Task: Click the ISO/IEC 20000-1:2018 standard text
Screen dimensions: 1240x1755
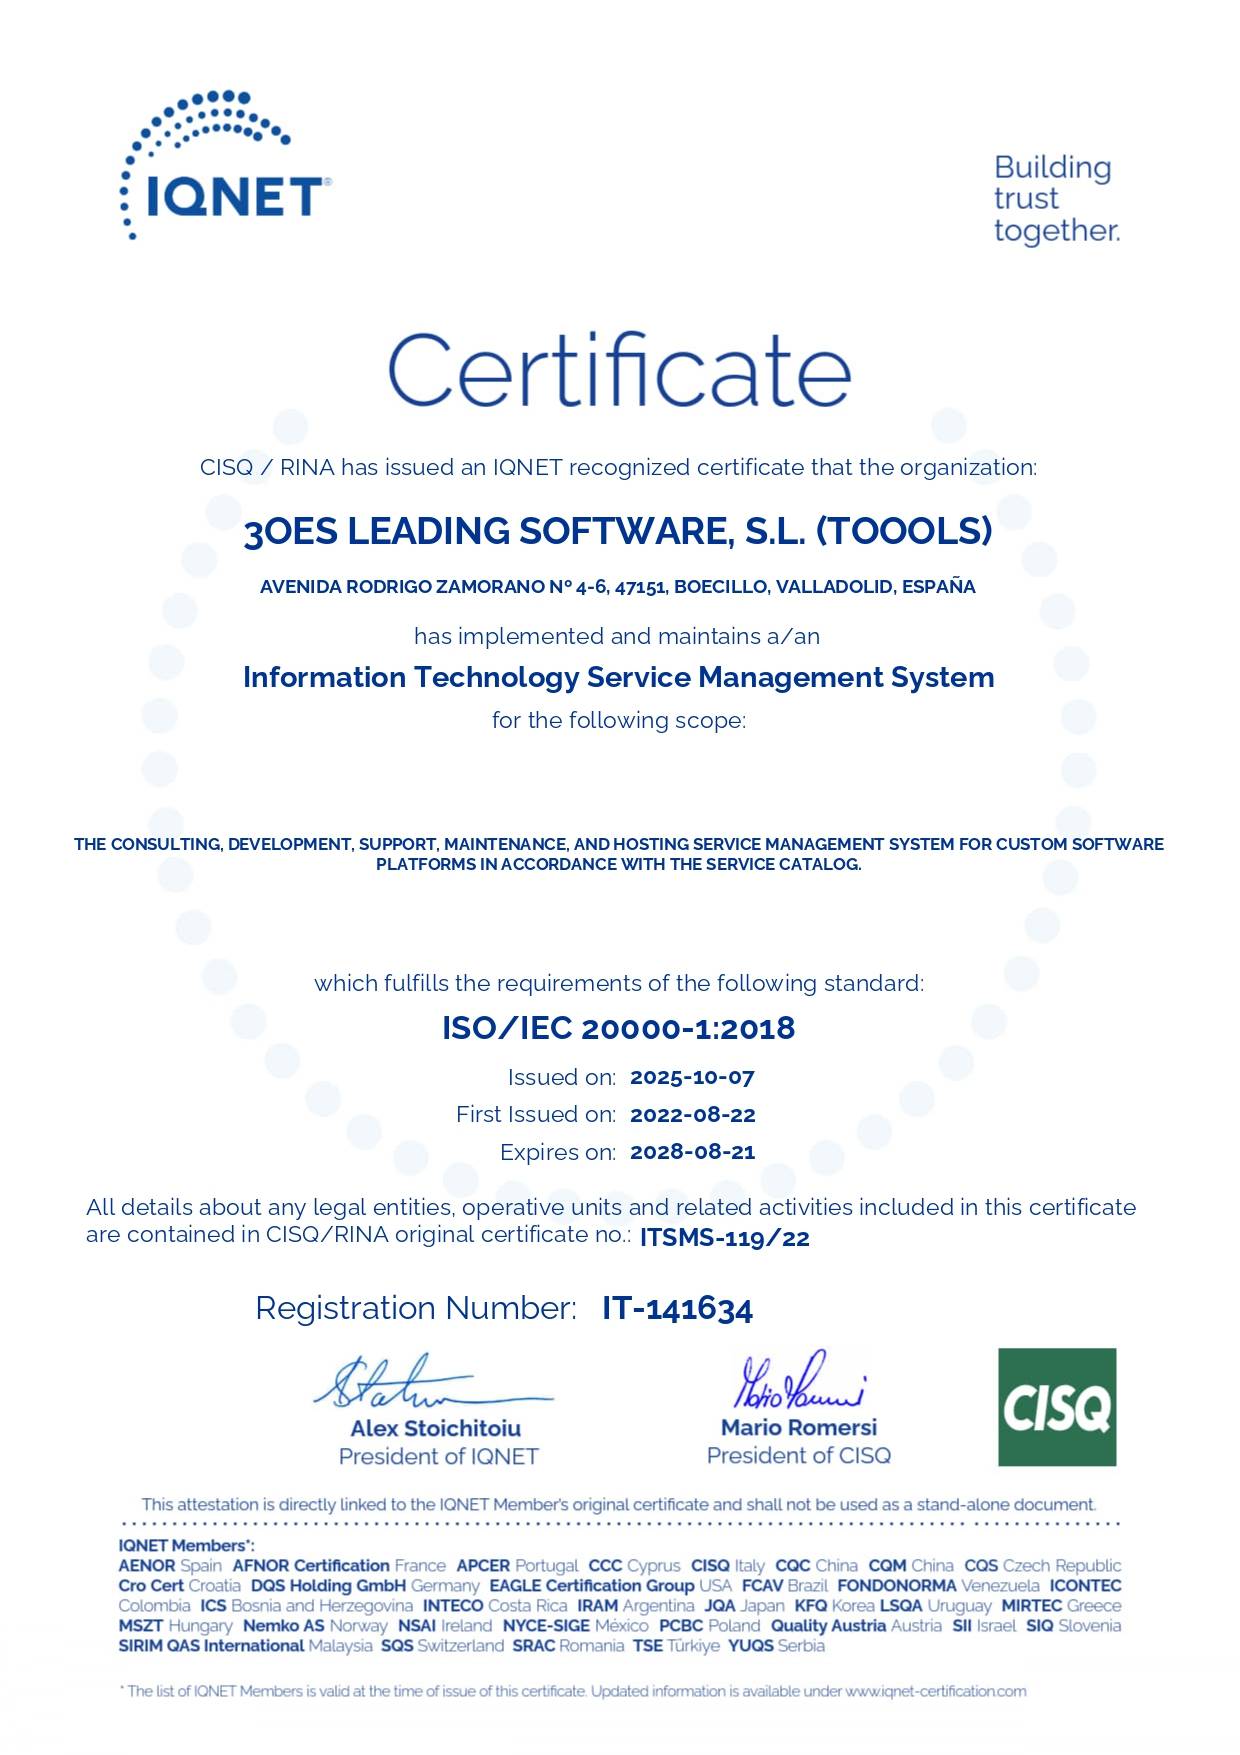Action: tap(618, 1028)
